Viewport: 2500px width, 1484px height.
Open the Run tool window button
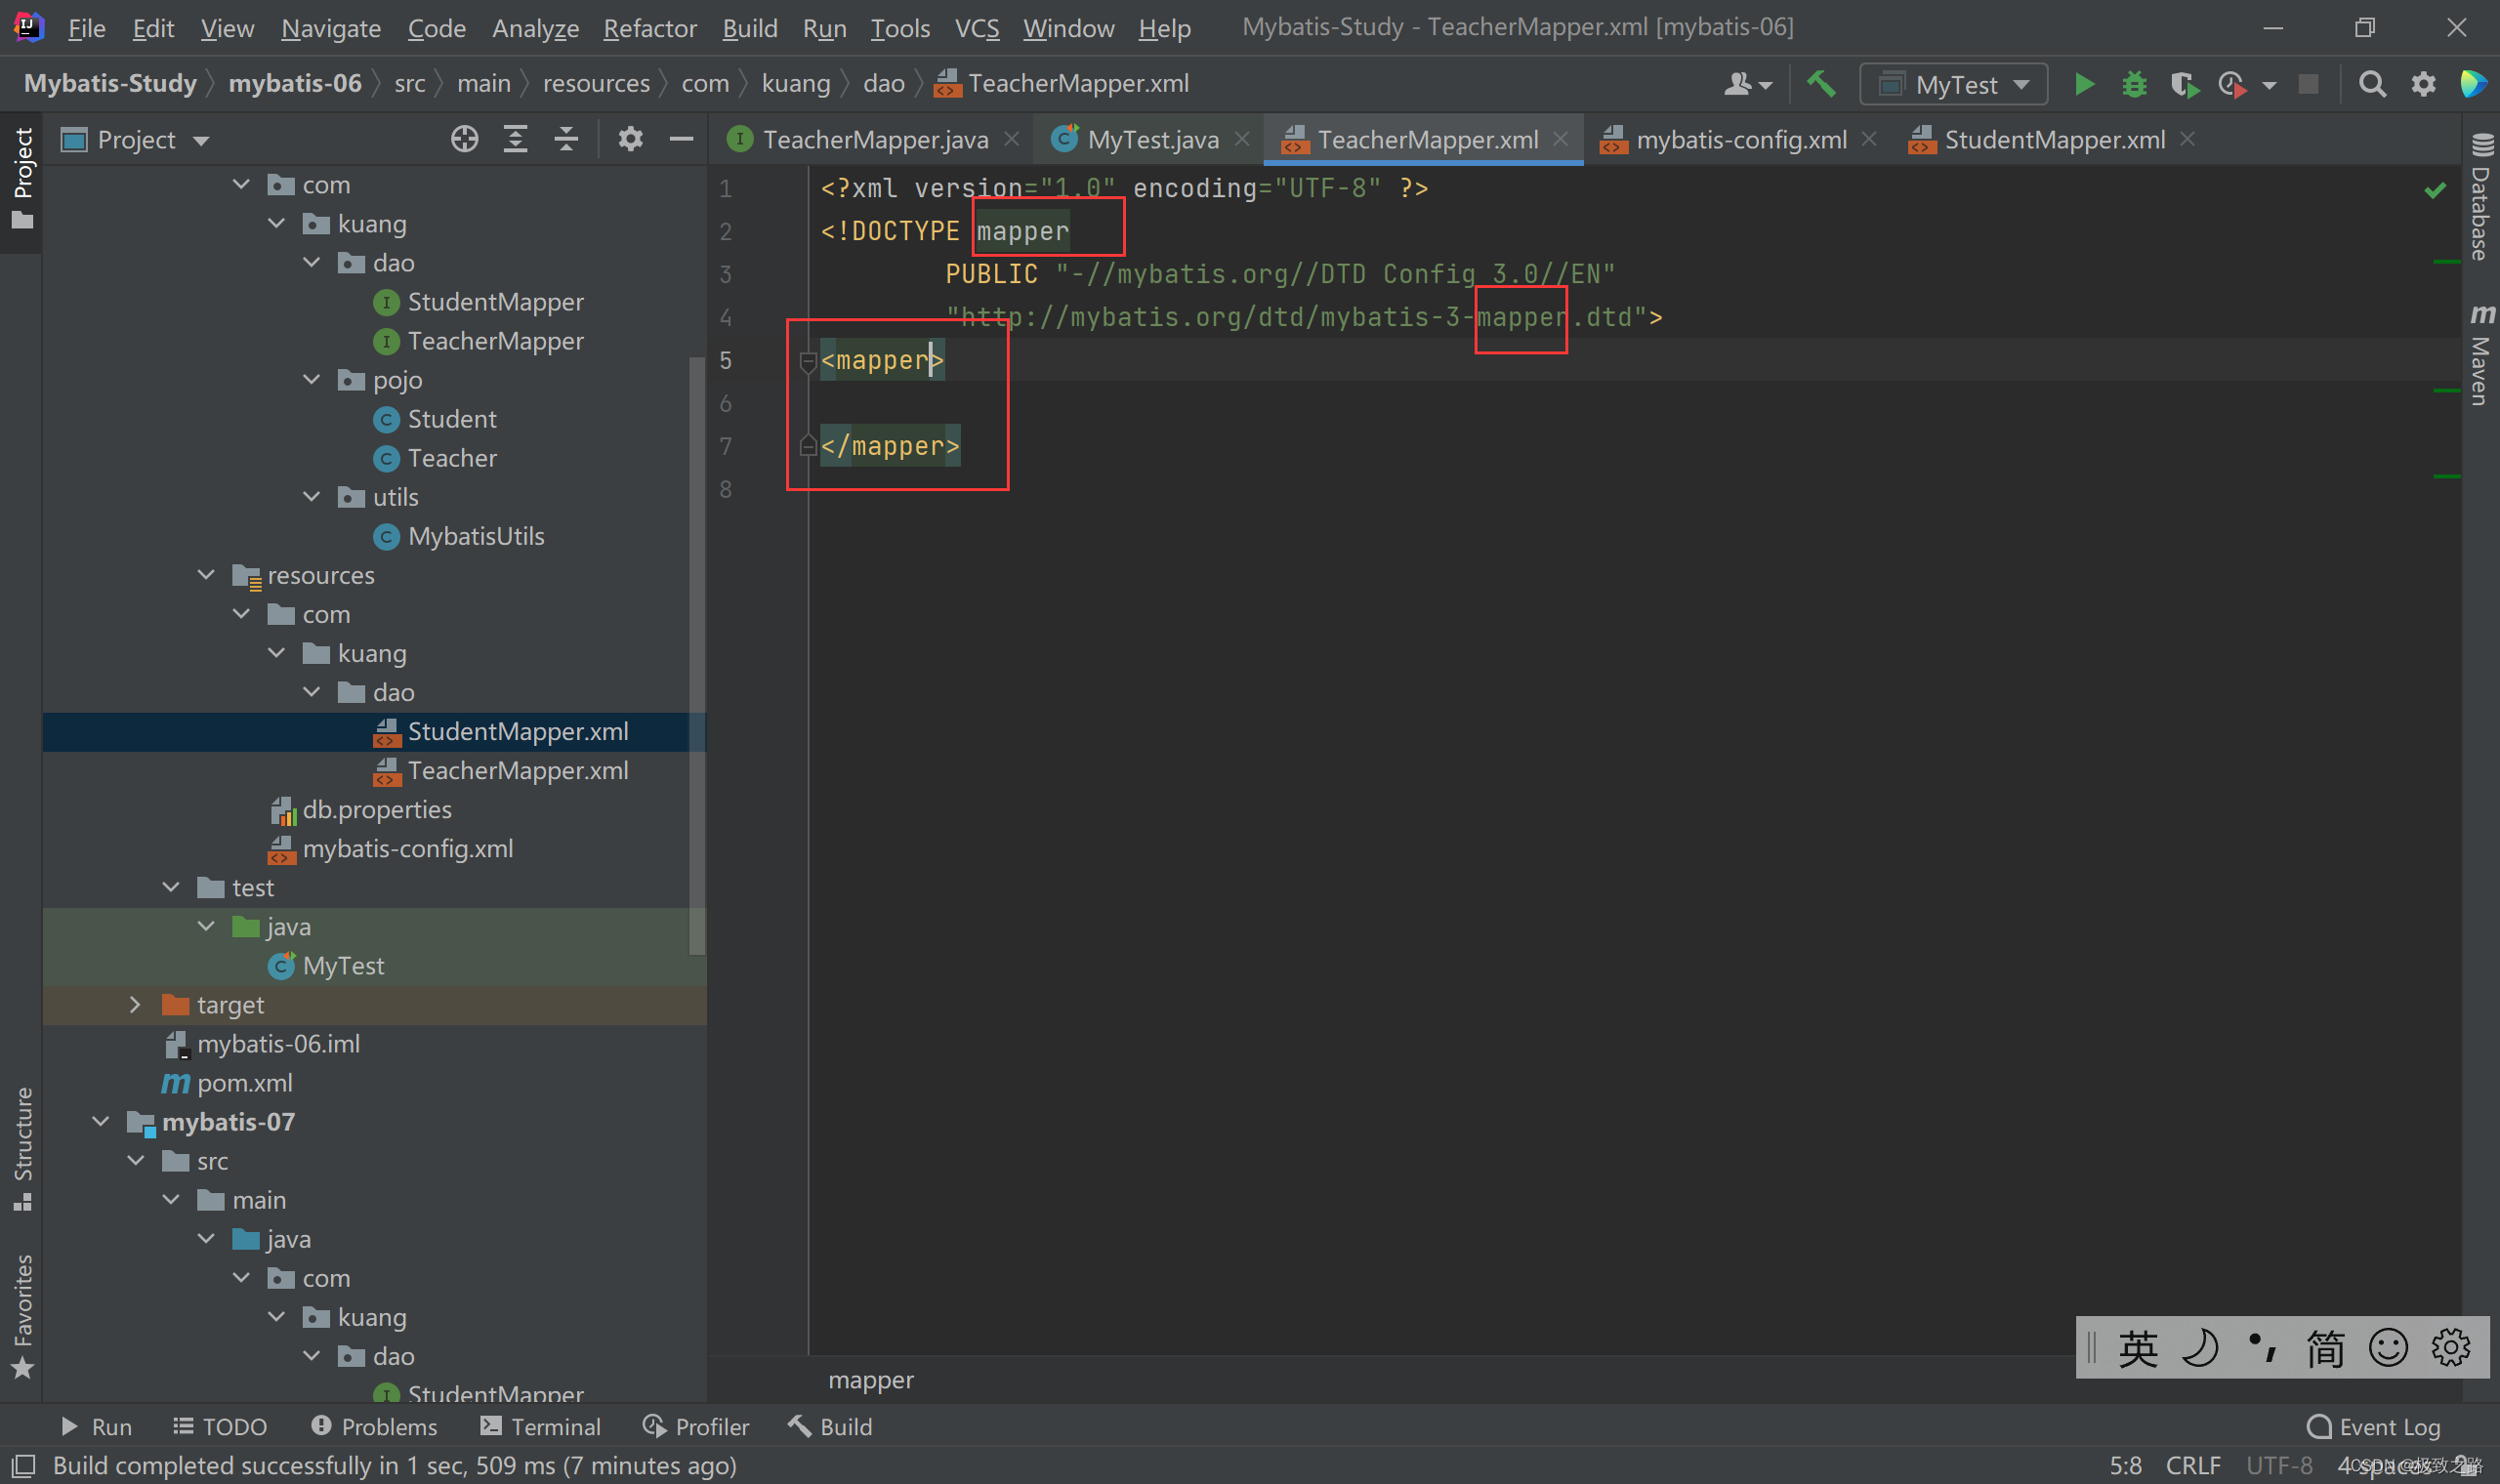click(96, 1426)
